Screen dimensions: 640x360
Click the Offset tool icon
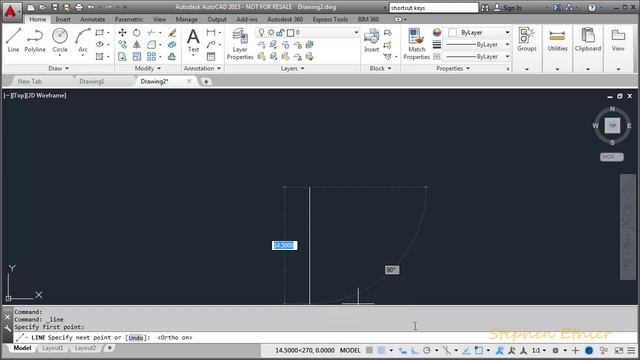pyautogui.click(x=172, y=56)
